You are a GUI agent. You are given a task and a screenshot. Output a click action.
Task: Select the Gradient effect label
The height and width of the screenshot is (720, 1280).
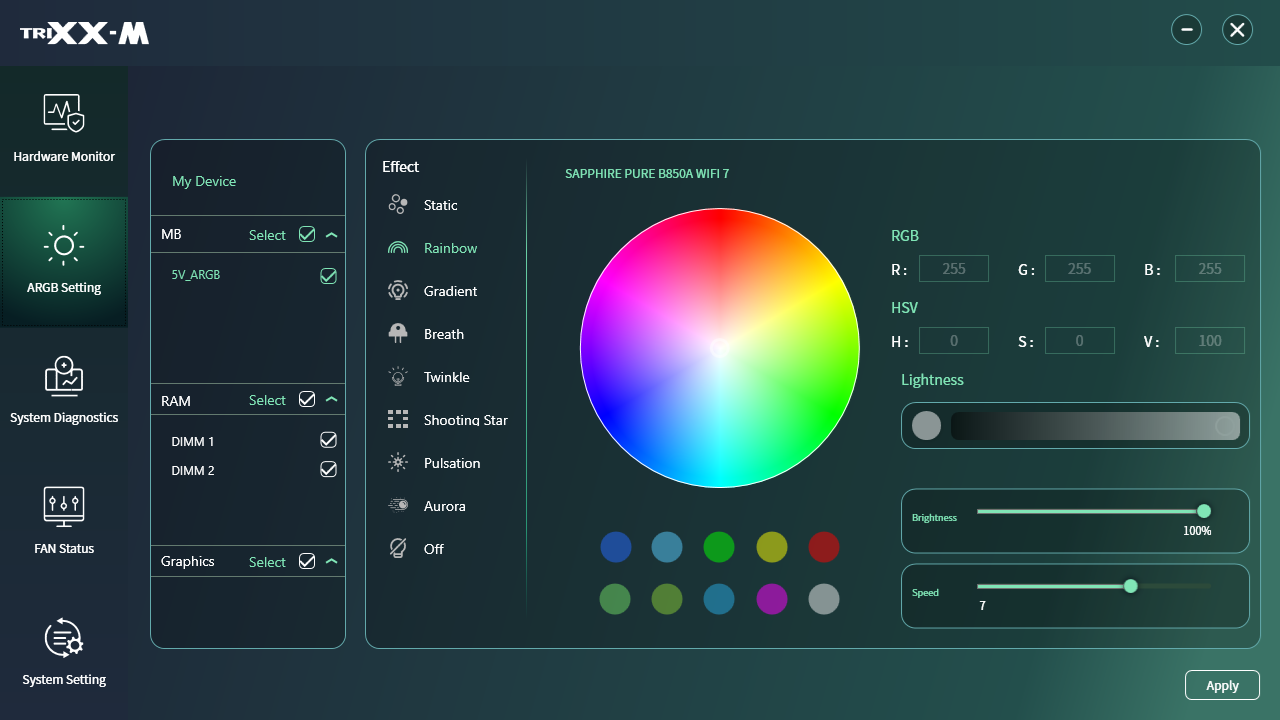point(451,291)
